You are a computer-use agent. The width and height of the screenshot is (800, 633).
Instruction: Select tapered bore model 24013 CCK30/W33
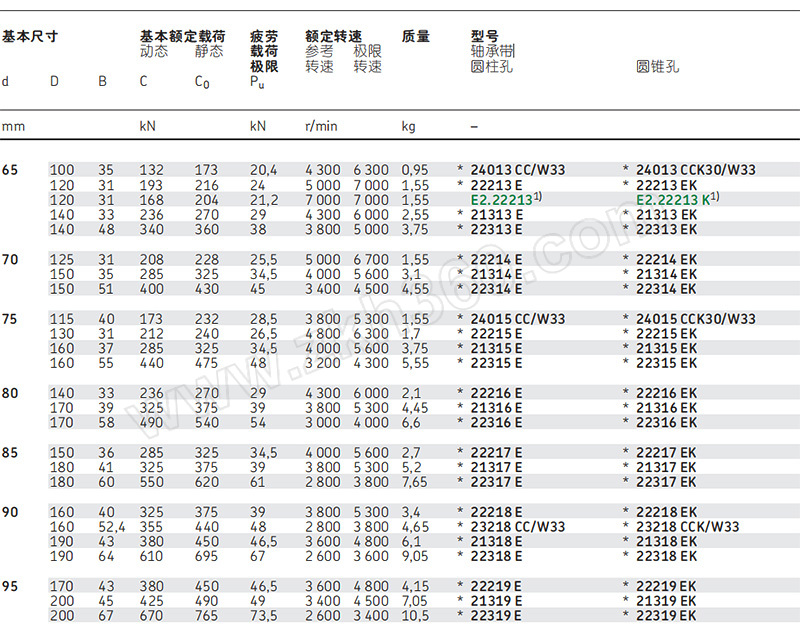[696, 170]
